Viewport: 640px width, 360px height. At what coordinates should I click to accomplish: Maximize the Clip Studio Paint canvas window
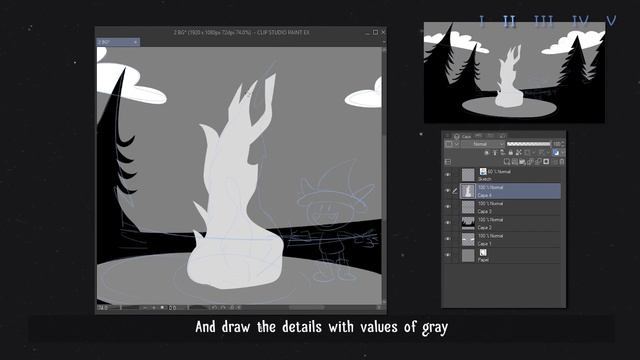click(375, 32)
